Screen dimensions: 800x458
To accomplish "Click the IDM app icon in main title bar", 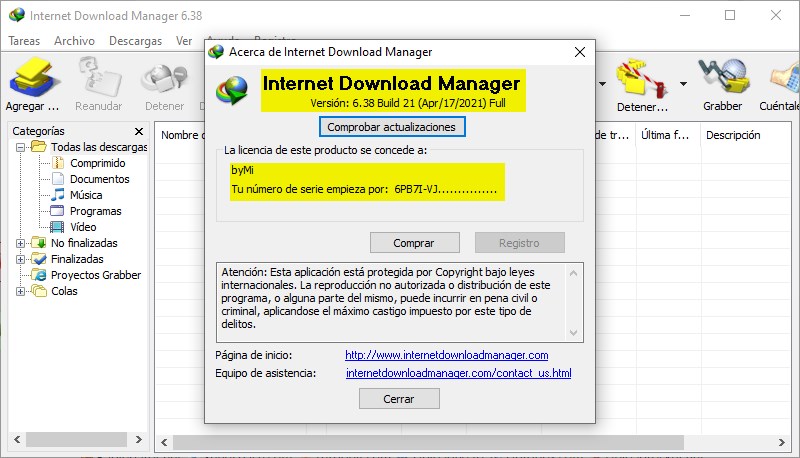I will [17, 15].
